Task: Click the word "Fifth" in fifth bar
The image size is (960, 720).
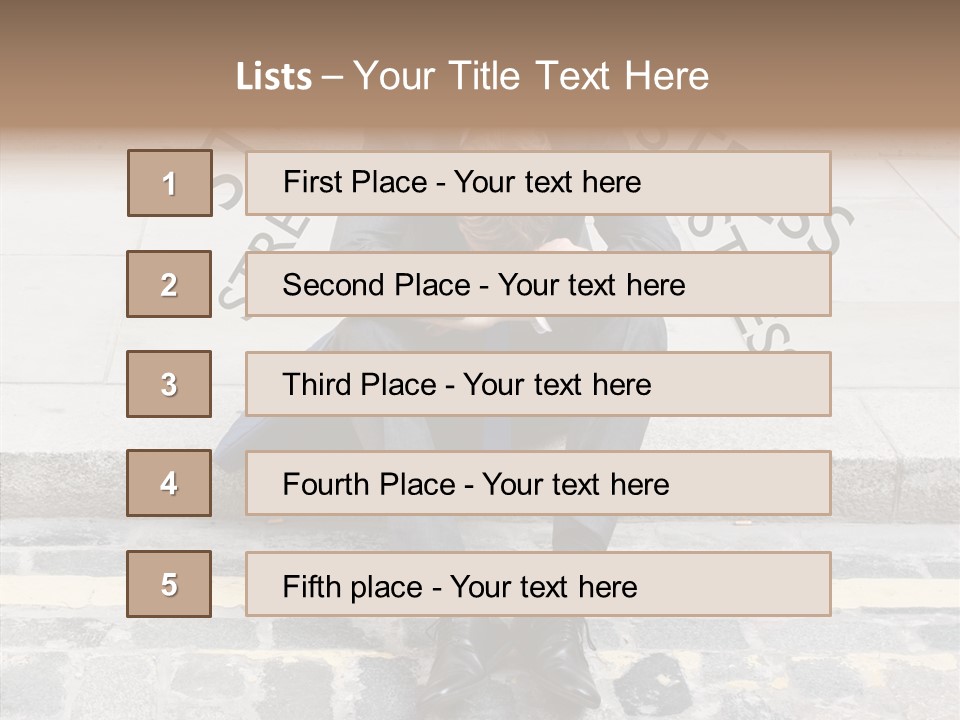Action: click(x=312, y=586)
